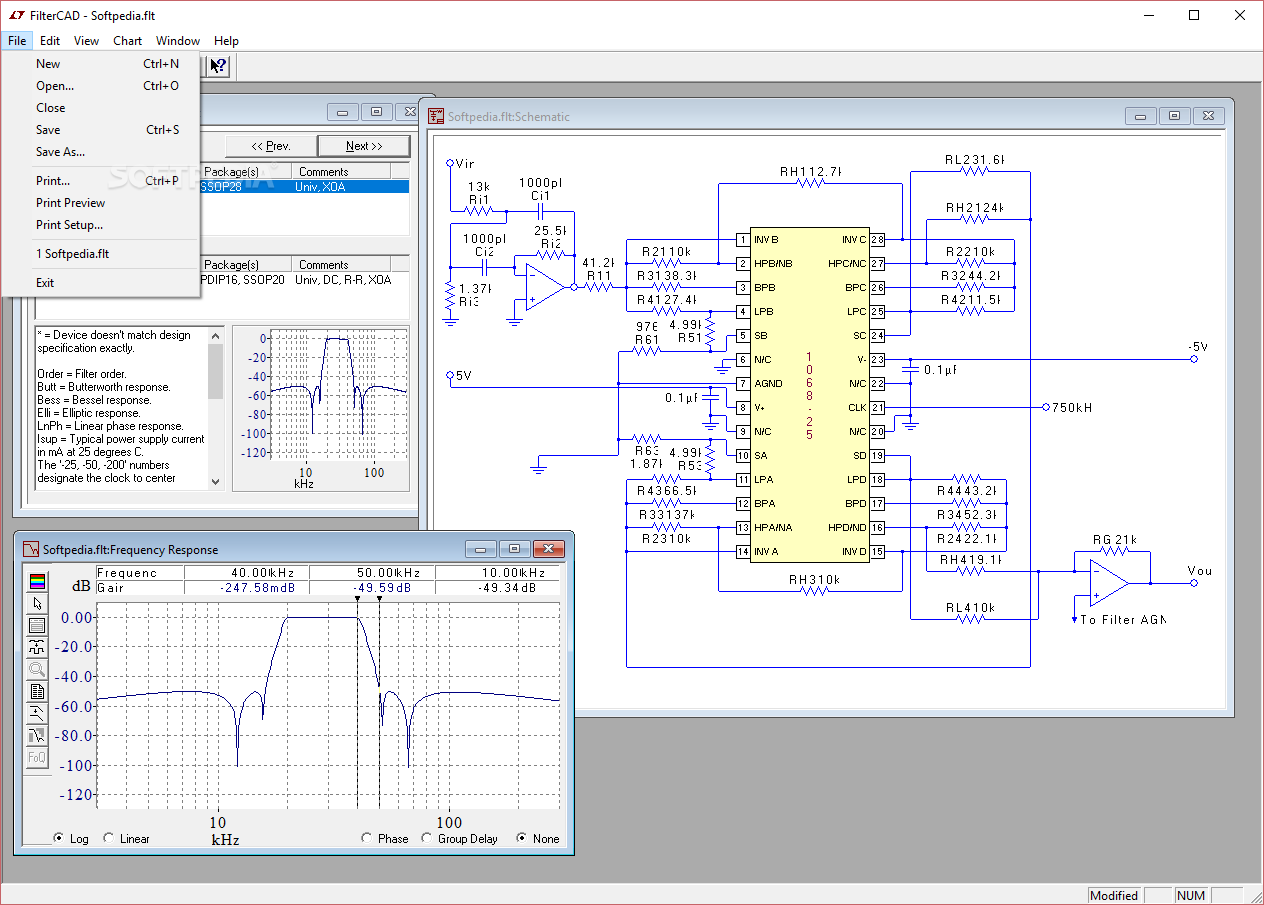Click the document page icon in Frequency Response toolbar
Viewport: 1264px width, 905px height.
[37, 691]
